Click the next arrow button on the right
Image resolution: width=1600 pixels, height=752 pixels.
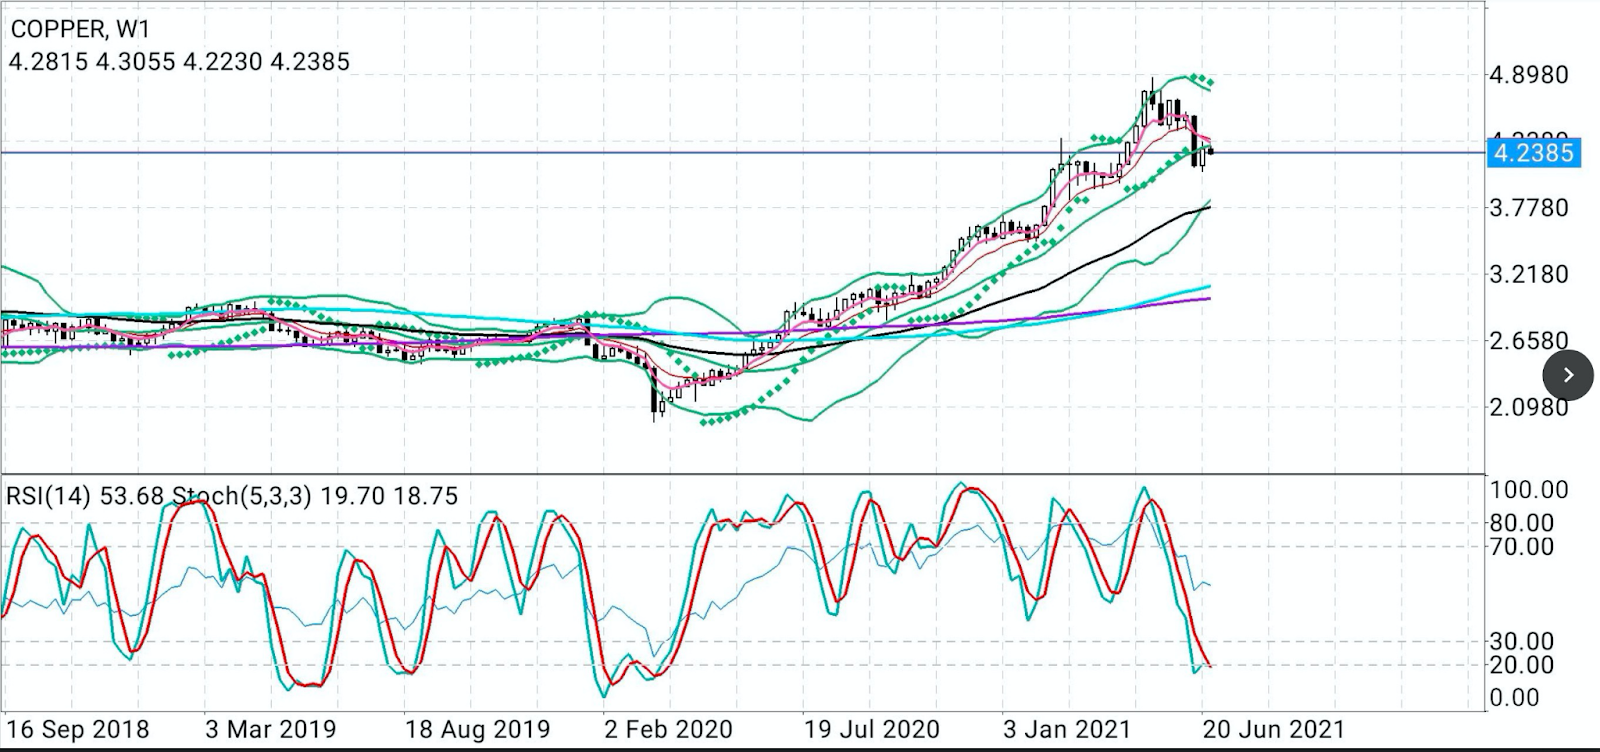[x=1568, y=375]
